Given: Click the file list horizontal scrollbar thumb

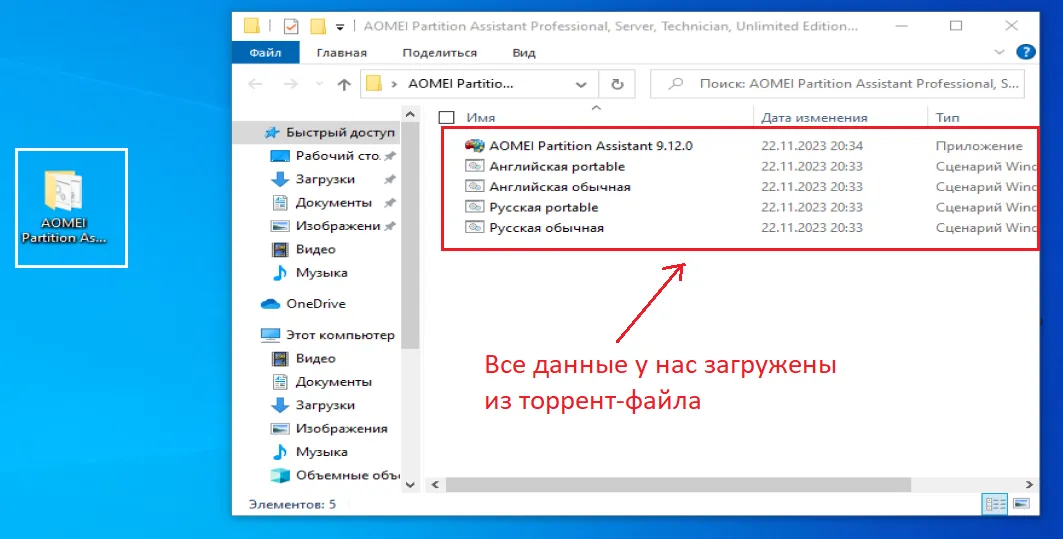Looking at the screenshot, I should [678, 485].
